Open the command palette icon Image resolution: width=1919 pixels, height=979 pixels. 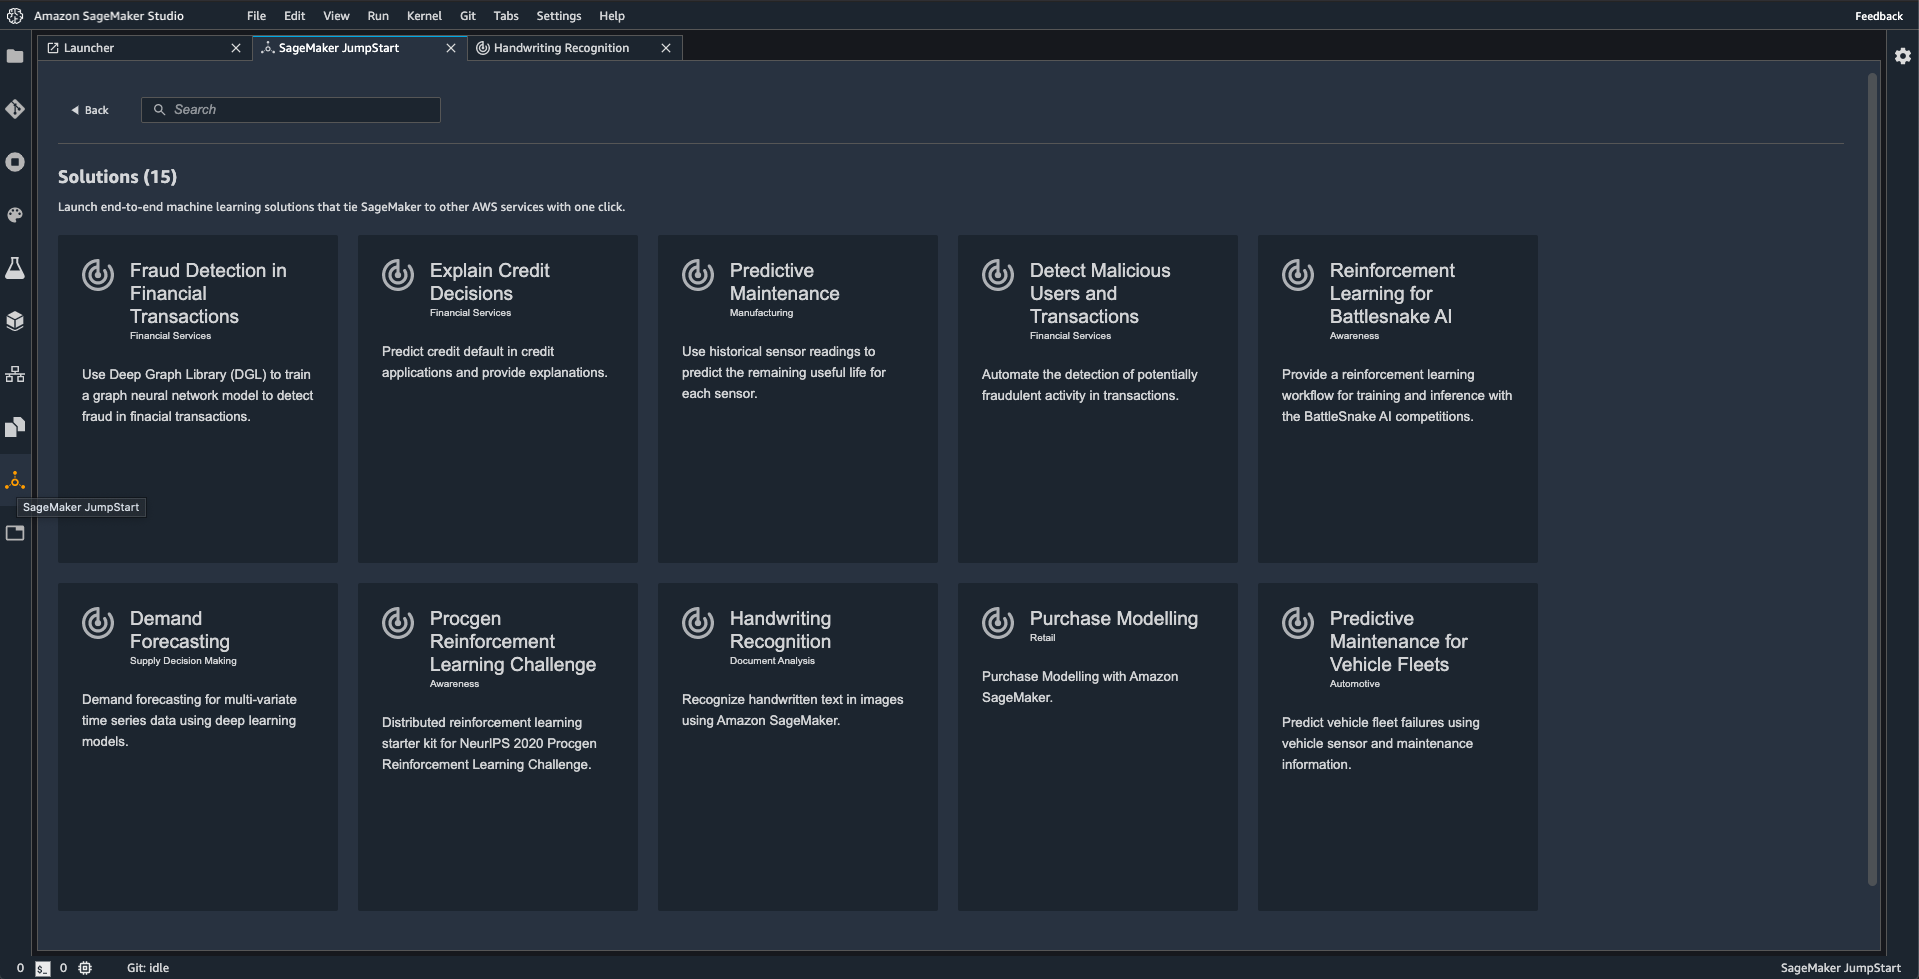pyautogui.click(x=15, y=215)
